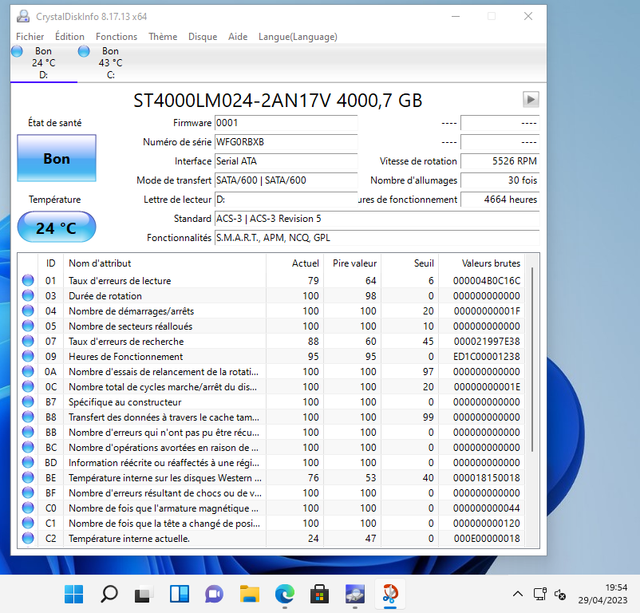Select row Spécifique au constructeur
The image size is (640, 613).
271,402
